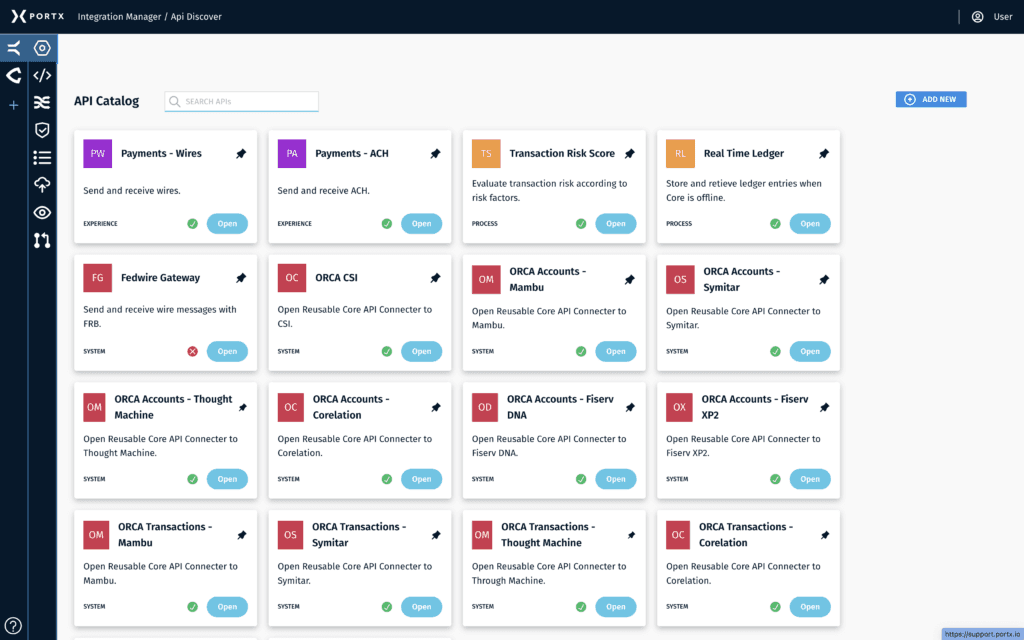Open the help question mark icon
1024x640 pixels.
pos(13,626)
